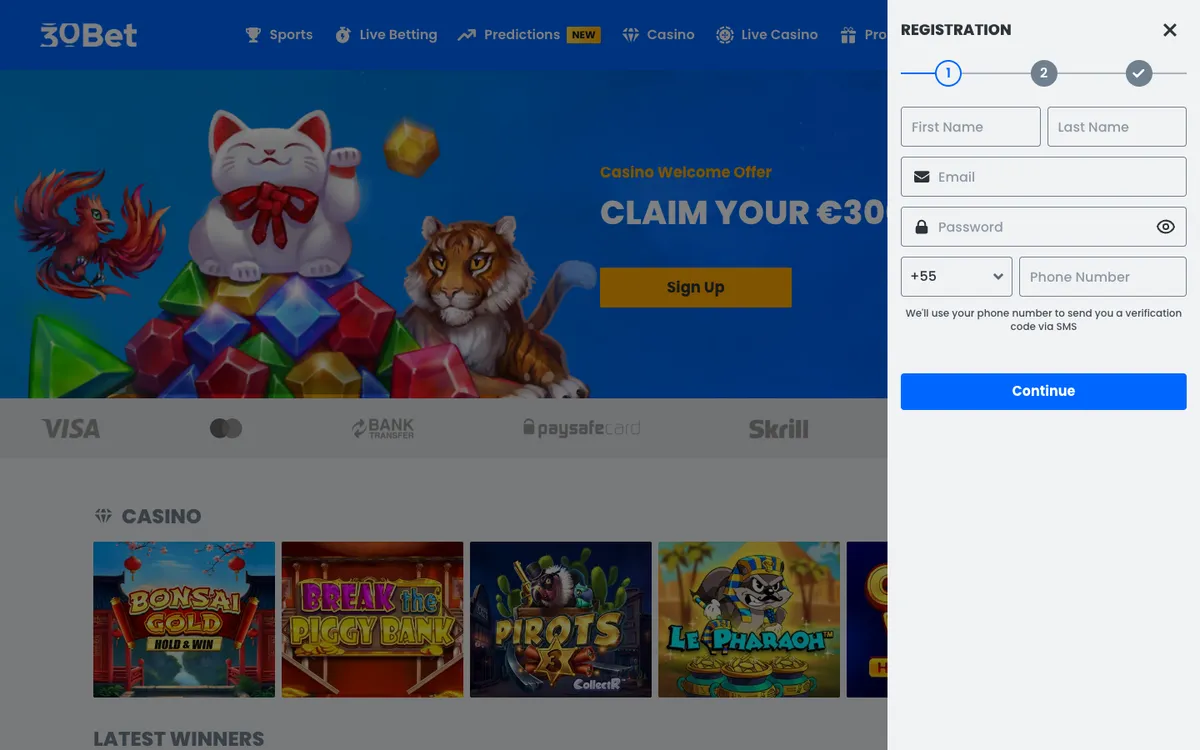Screen dimensions: 1200x750
Task: Open Le Pharaoh game thumbnail
Action: [749, 620]
